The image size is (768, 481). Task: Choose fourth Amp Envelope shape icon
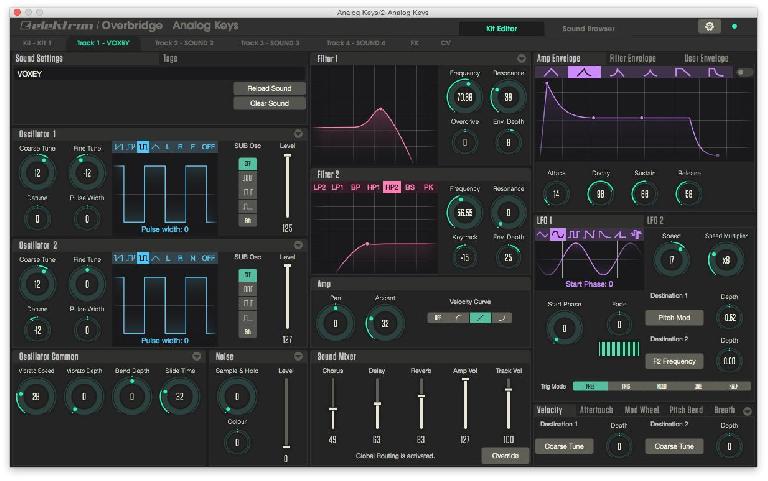tap(650, 72)
